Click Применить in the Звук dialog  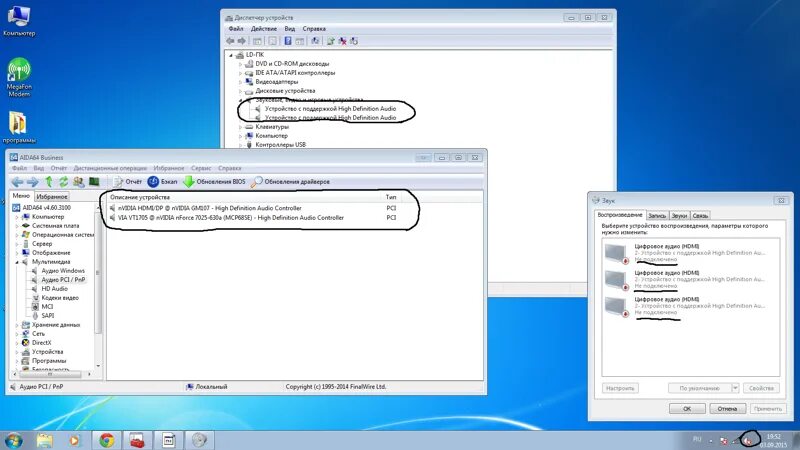click(x=767, y=409)
